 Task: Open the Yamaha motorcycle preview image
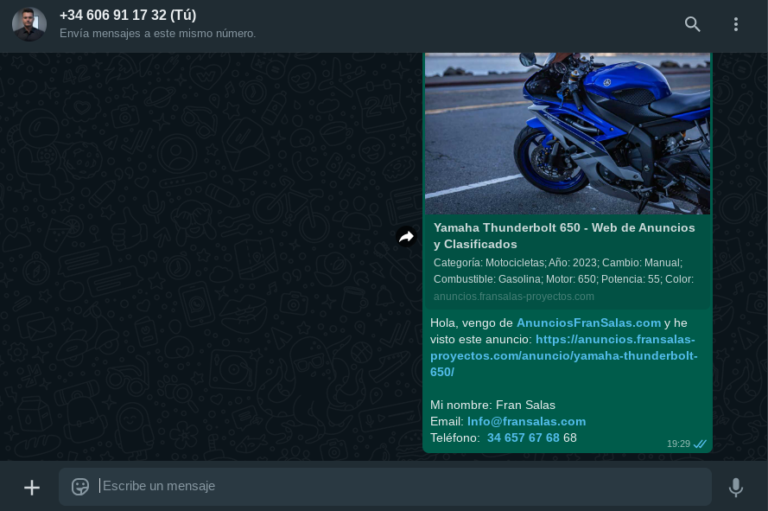567,133
